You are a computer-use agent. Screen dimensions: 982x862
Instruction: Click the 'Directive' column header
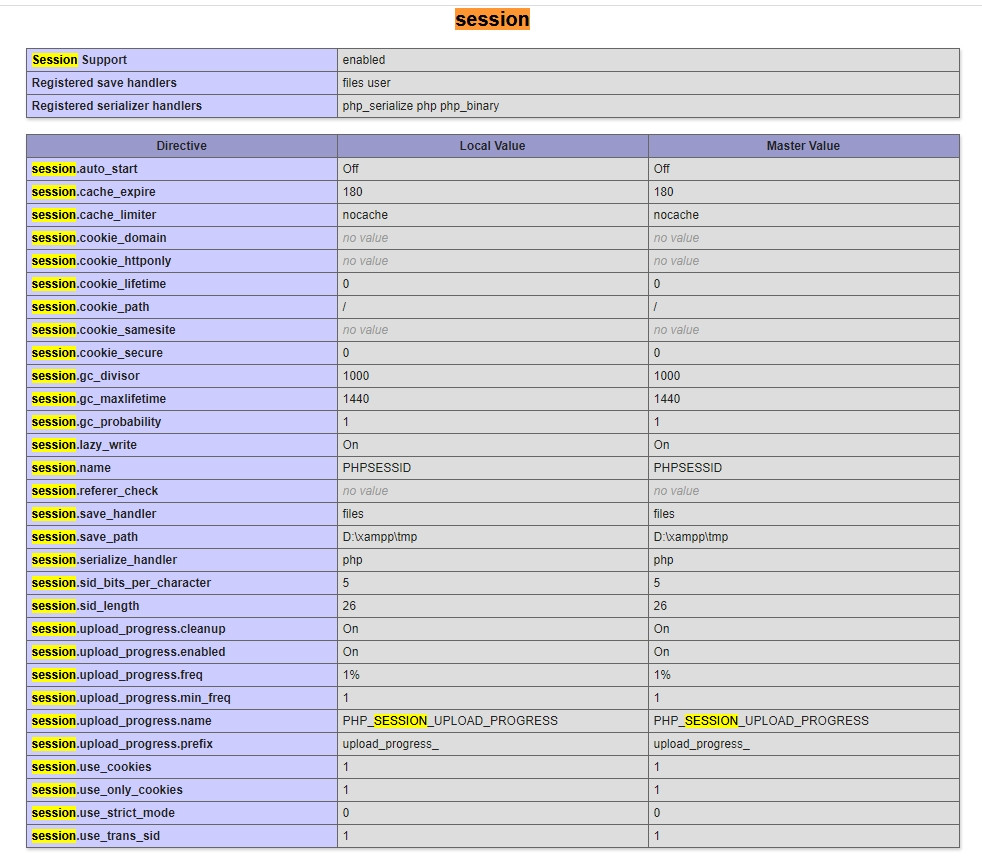182,145
